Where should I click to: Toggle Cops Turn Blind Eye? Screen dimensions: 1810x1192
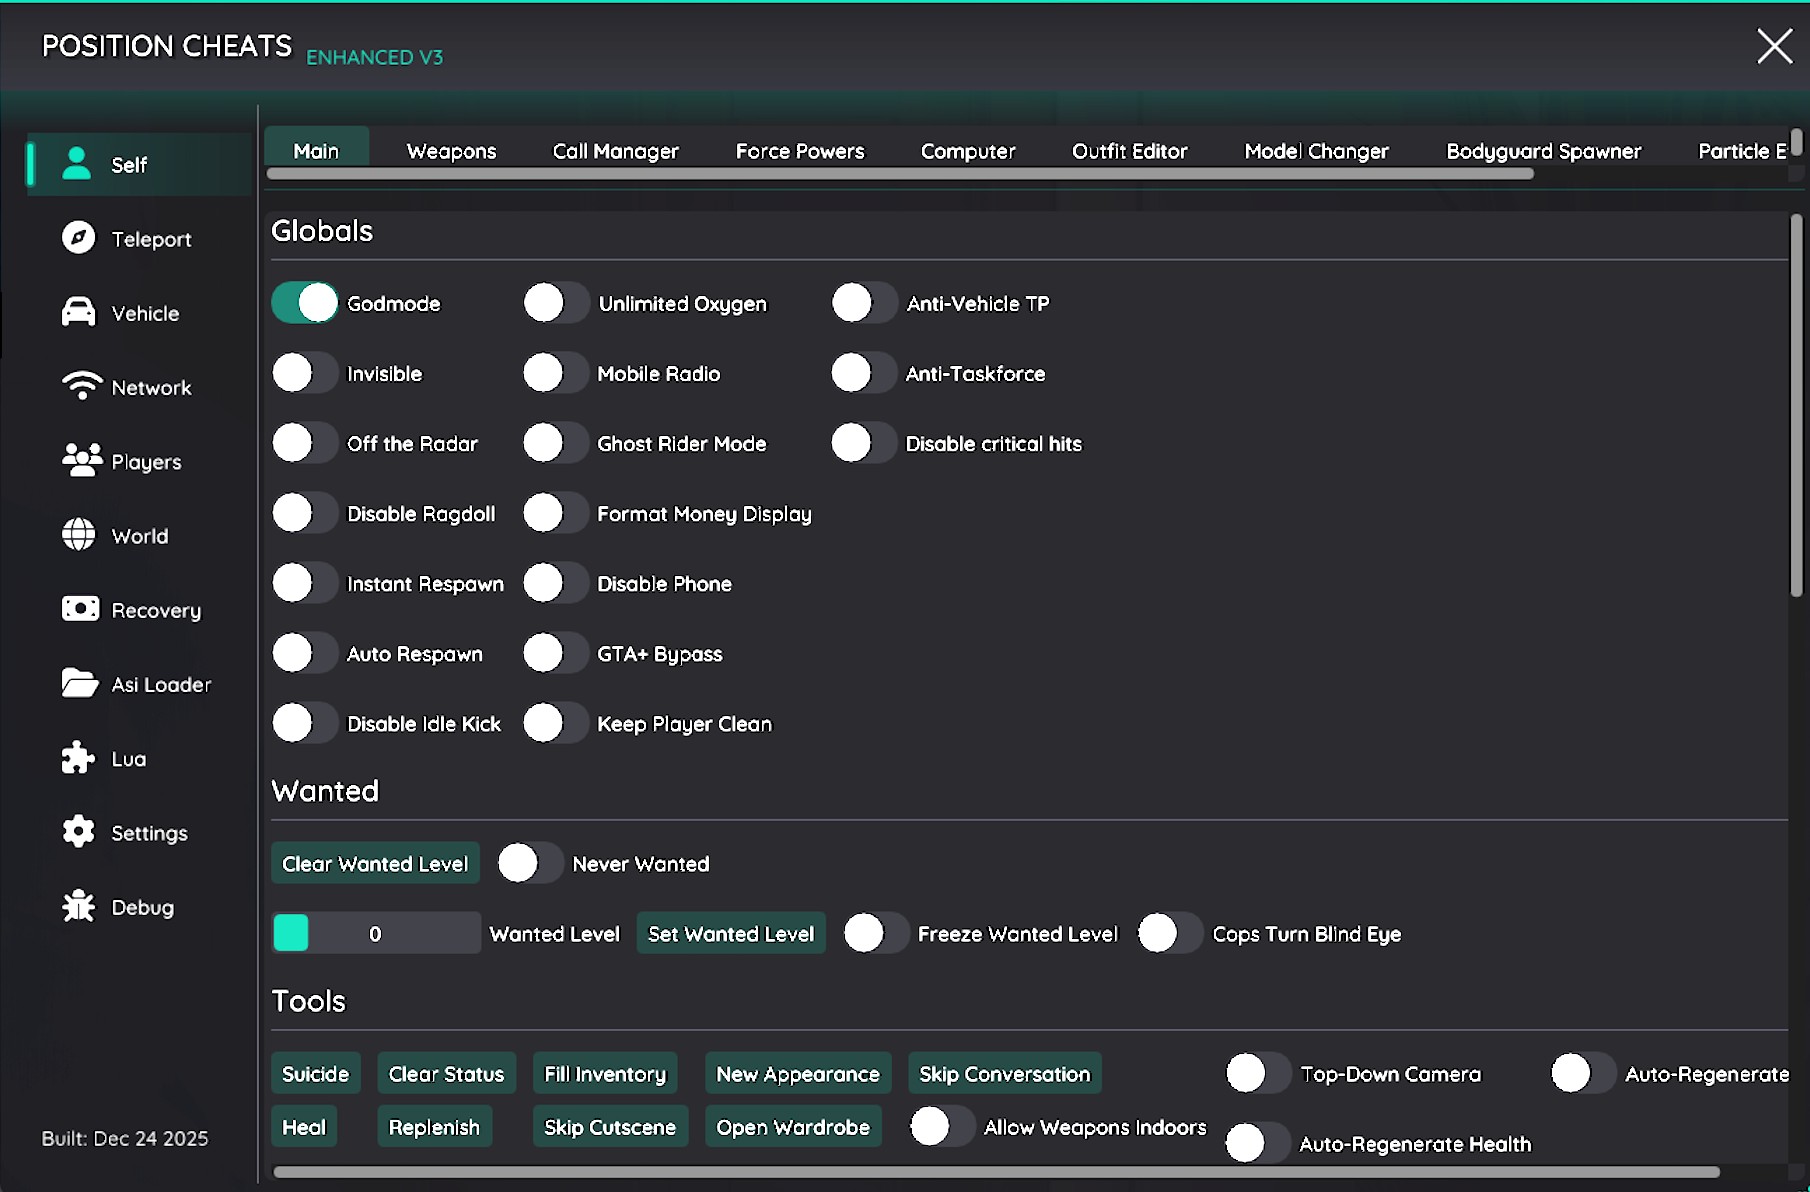click(1169, 933)
